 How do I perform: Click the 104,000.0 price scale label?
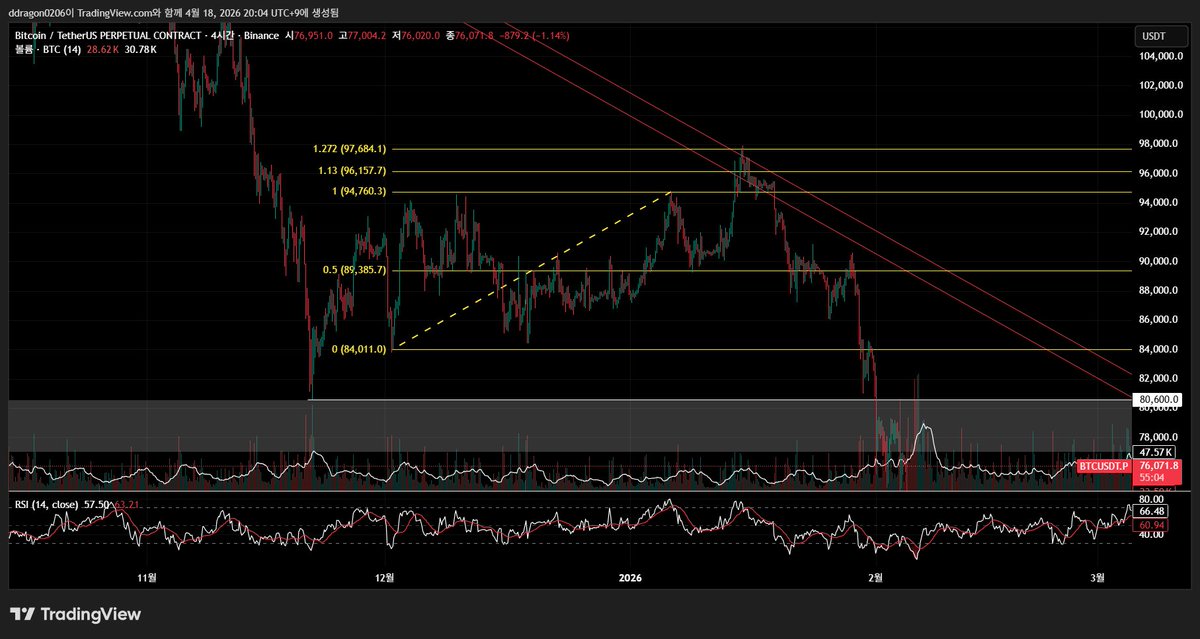(1162, 56)
